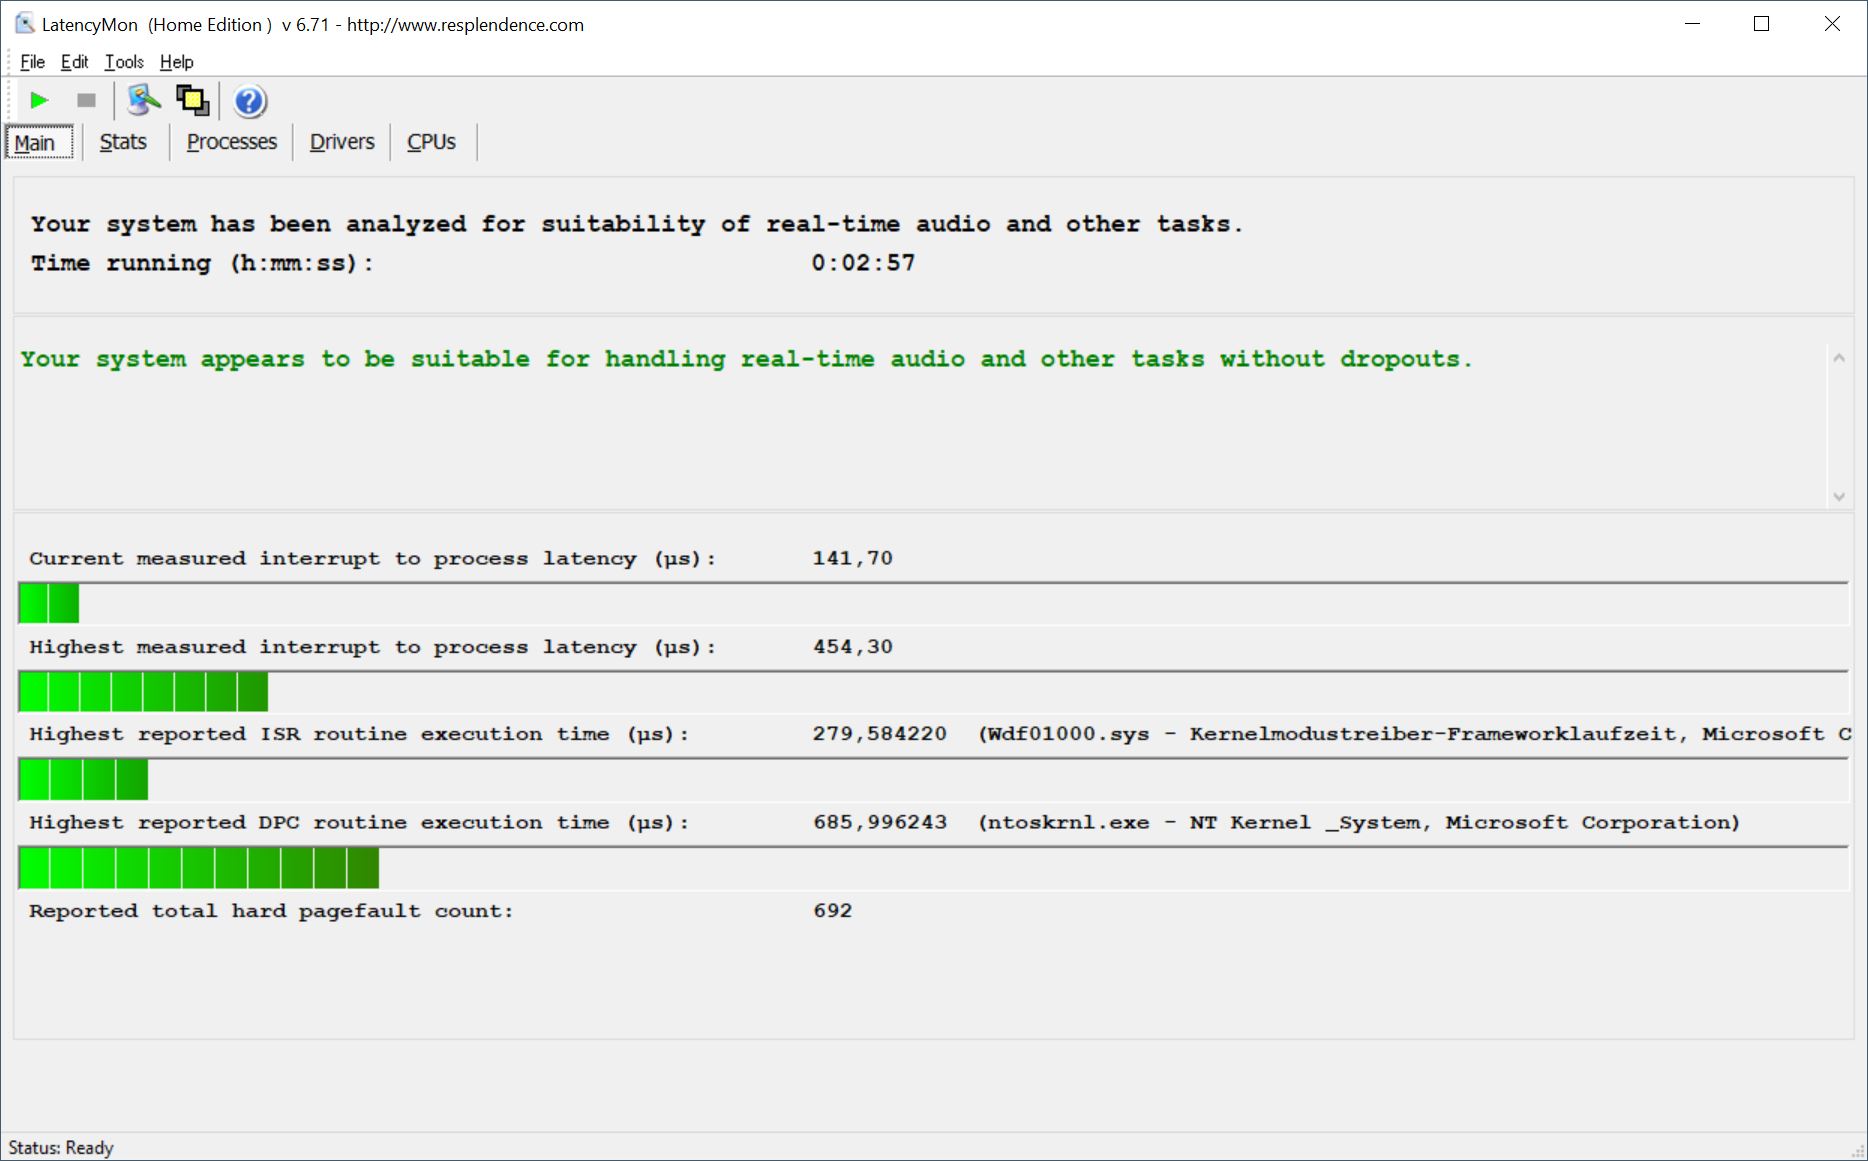Click the current interrupt latency green bar
This screenshot has width=1868, height=1161.
[x=49, y=604]
